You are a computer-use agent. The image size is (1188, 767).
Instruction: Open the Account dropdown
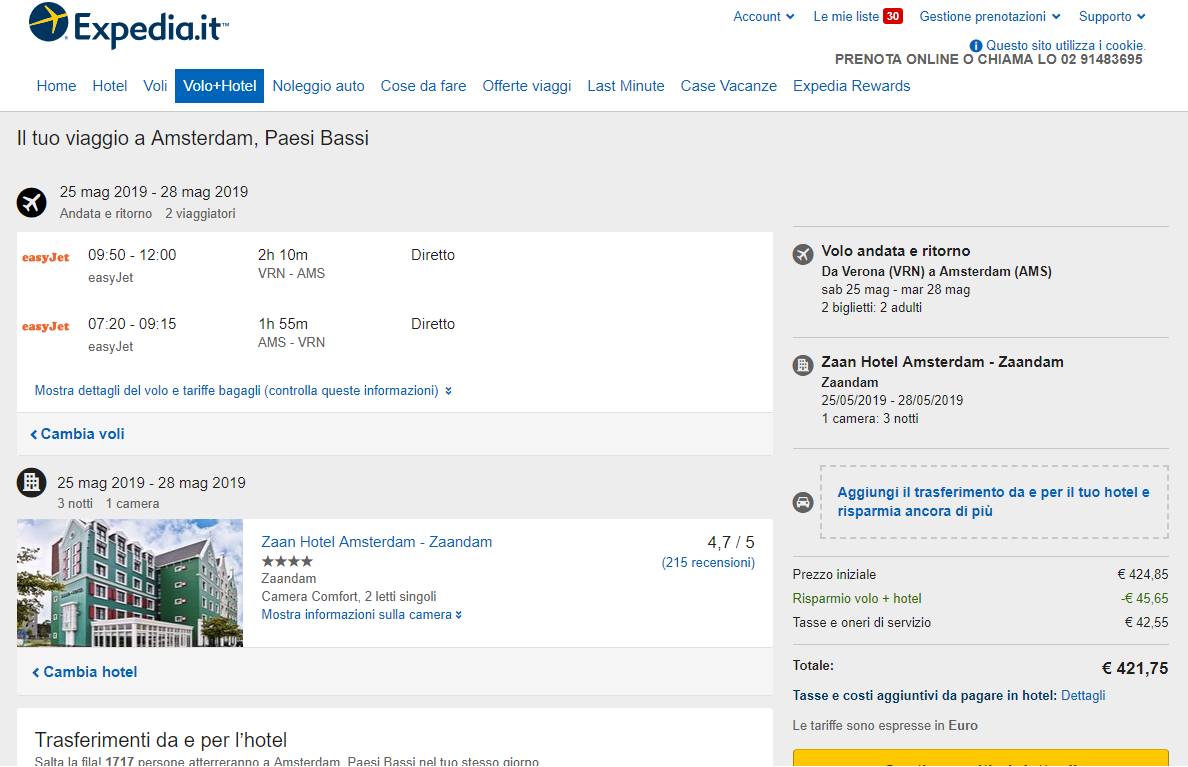[764, 17]
